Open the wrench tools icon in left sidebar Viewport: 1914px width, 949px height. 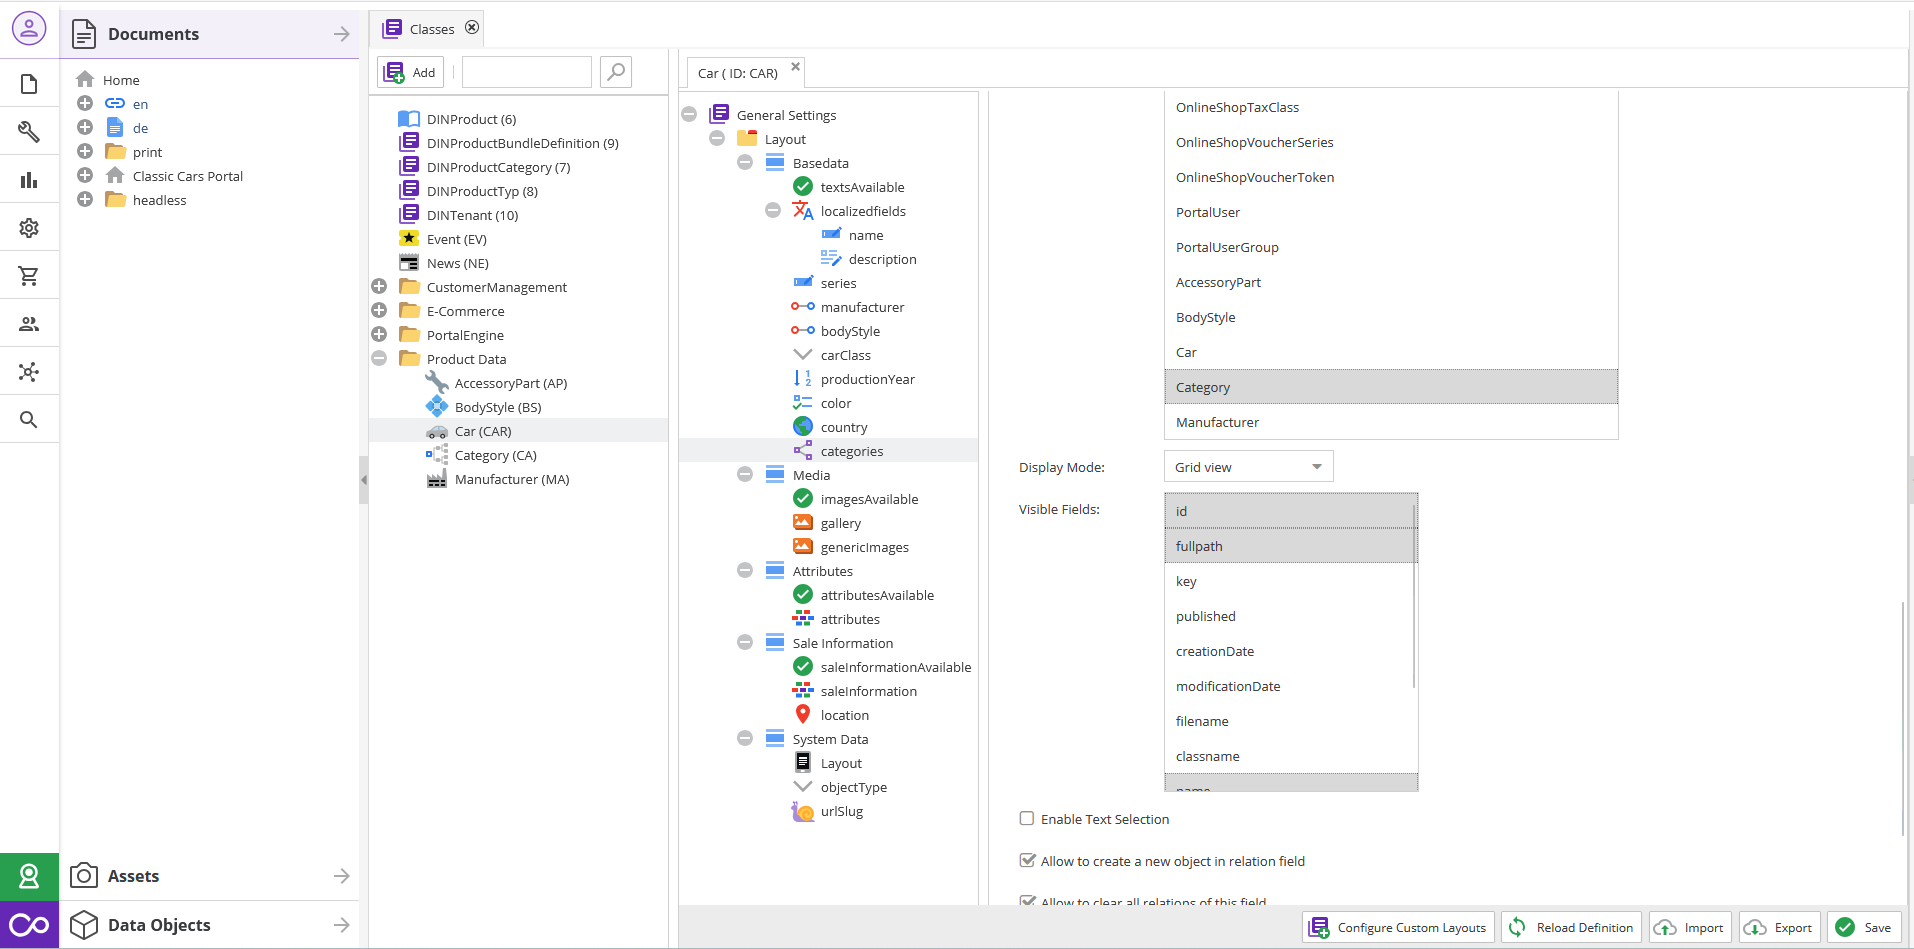click(29, 131)
